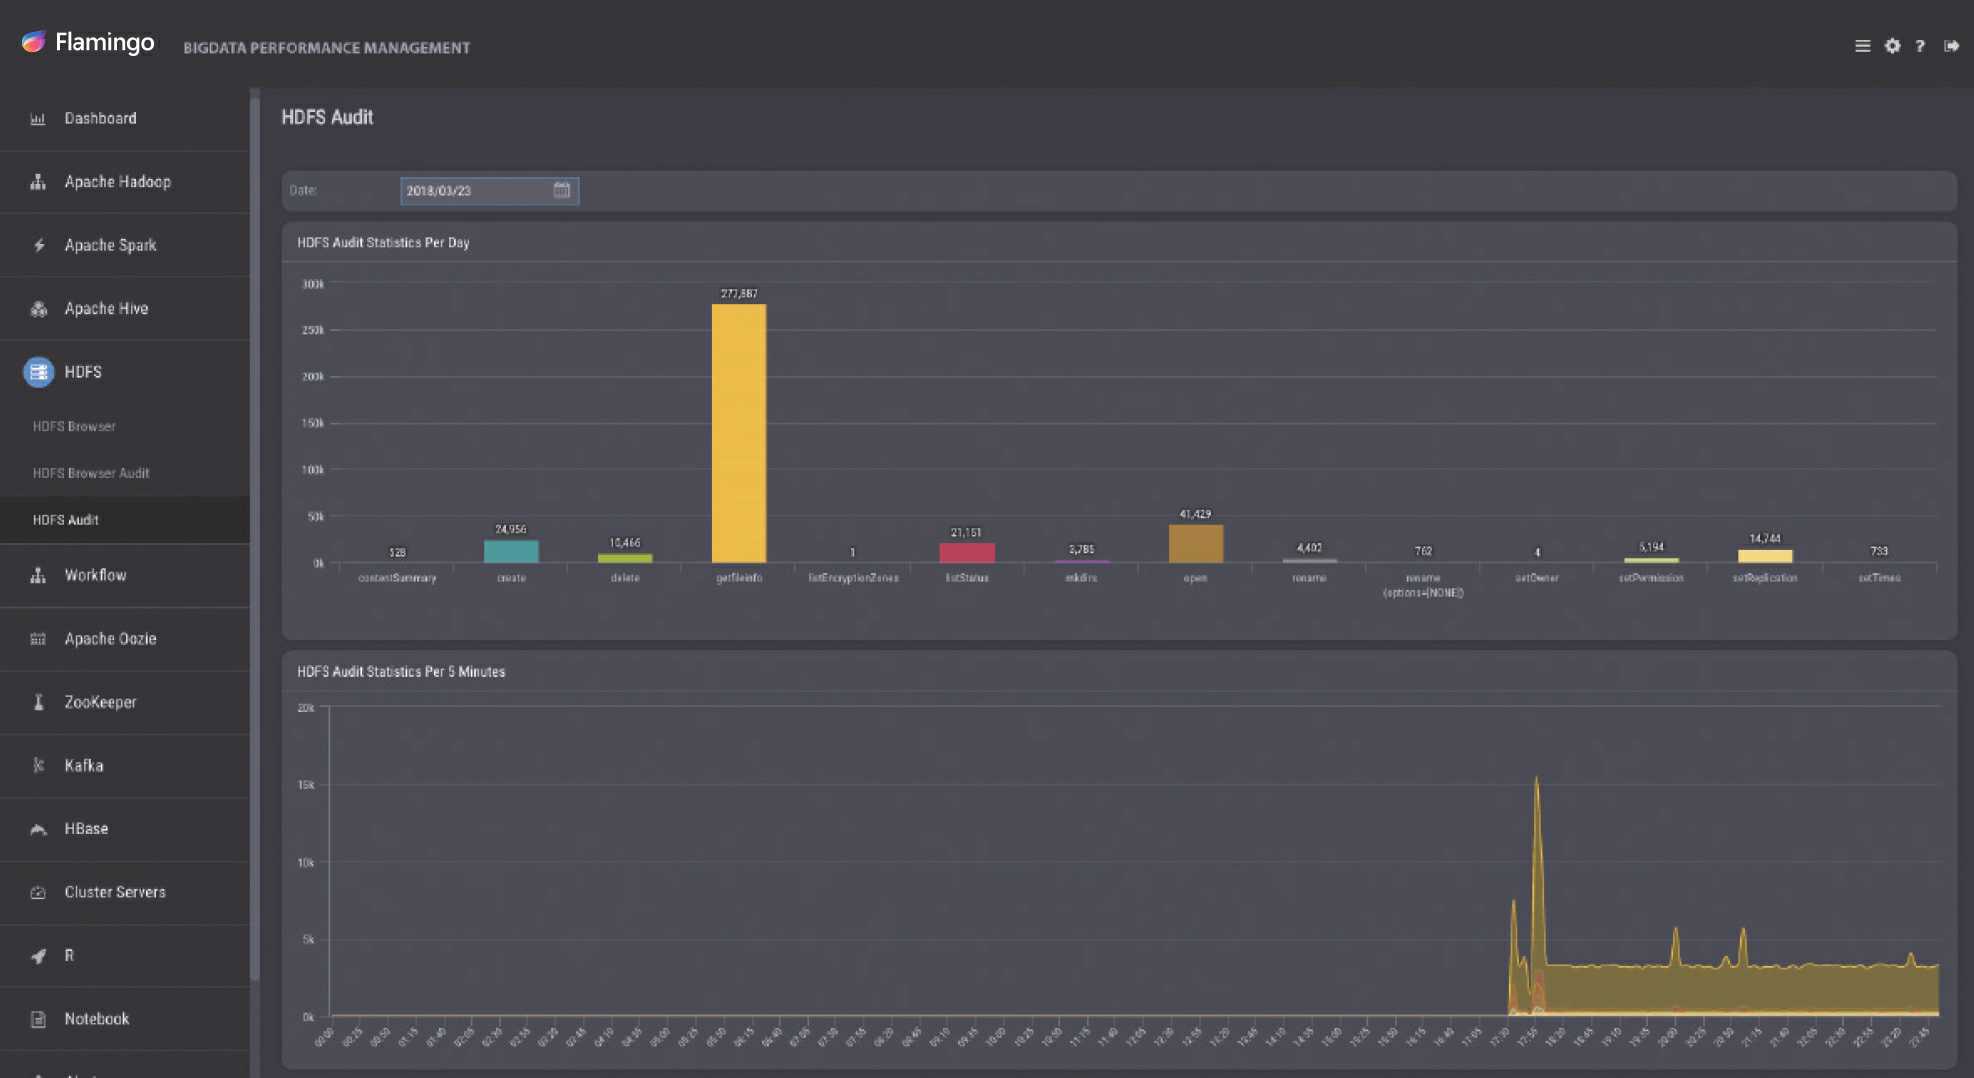1974x1078 pixels.
Task: Open settings gear icon in header
Action: coord(1892,46)
